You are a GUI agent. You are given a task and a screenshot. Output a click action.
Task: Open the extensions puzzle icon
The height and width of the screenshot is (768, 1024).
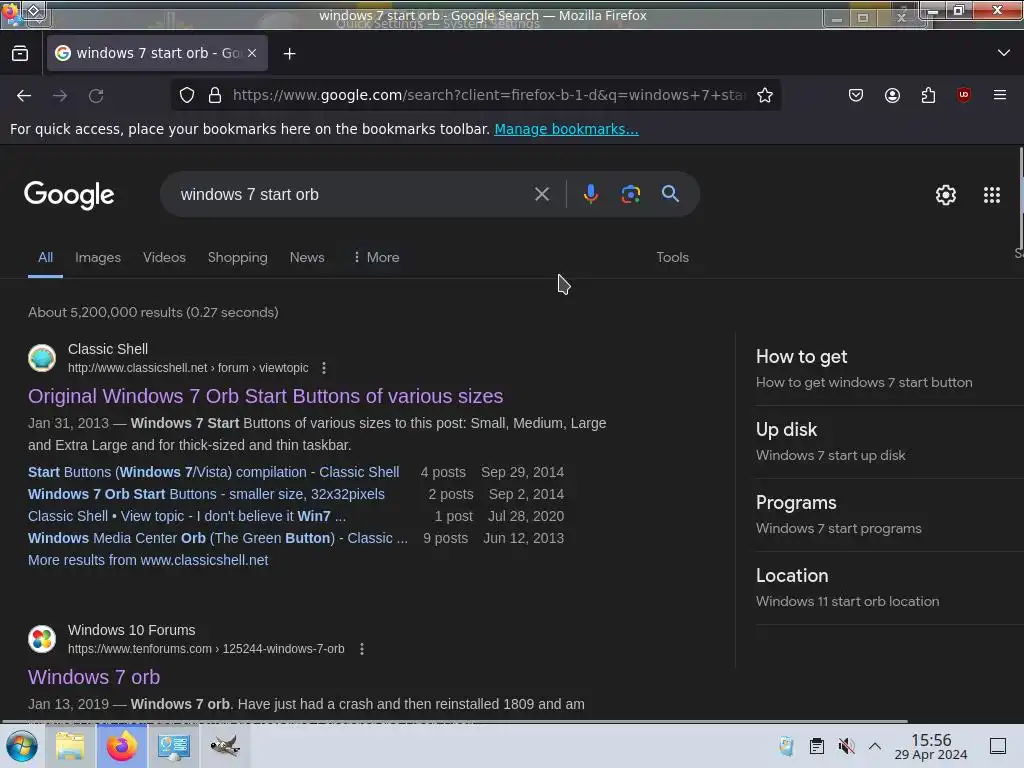click(x=928, y=95)
